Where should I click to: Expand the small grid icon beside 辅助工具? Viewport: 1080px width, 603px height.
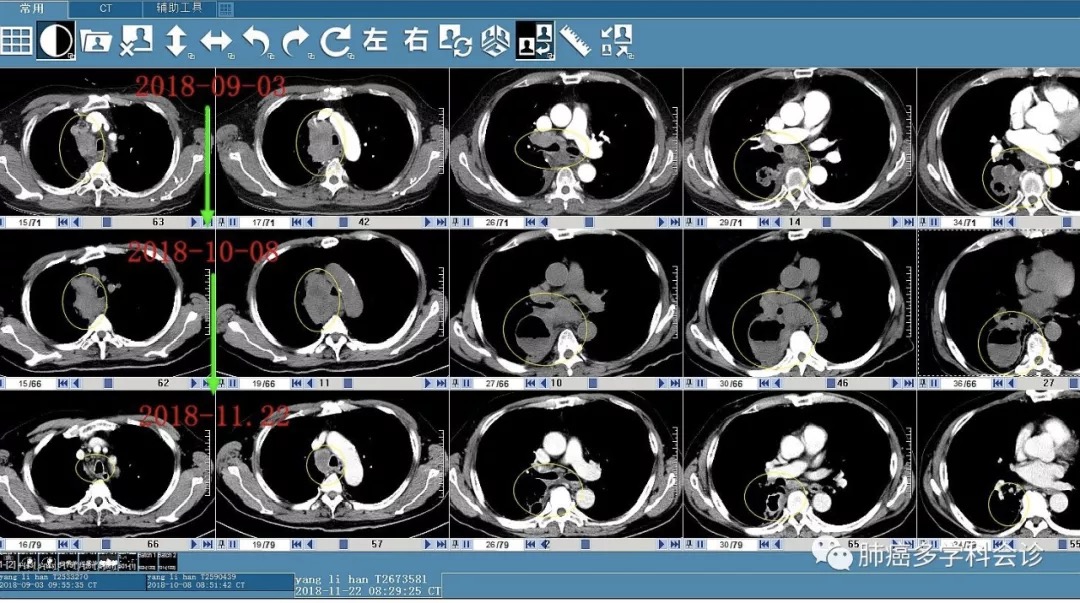point(226,9)
